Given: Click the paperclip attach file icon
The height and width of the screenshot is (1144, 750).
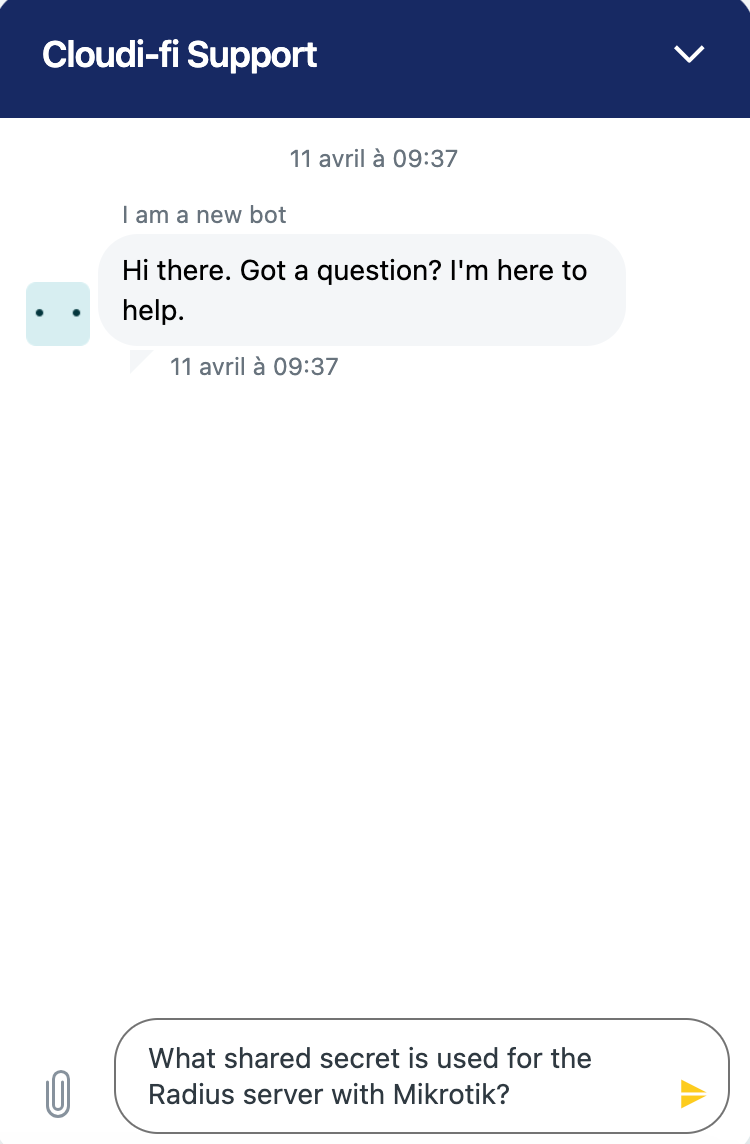Looking at the screenshot, I should 59,1093.
